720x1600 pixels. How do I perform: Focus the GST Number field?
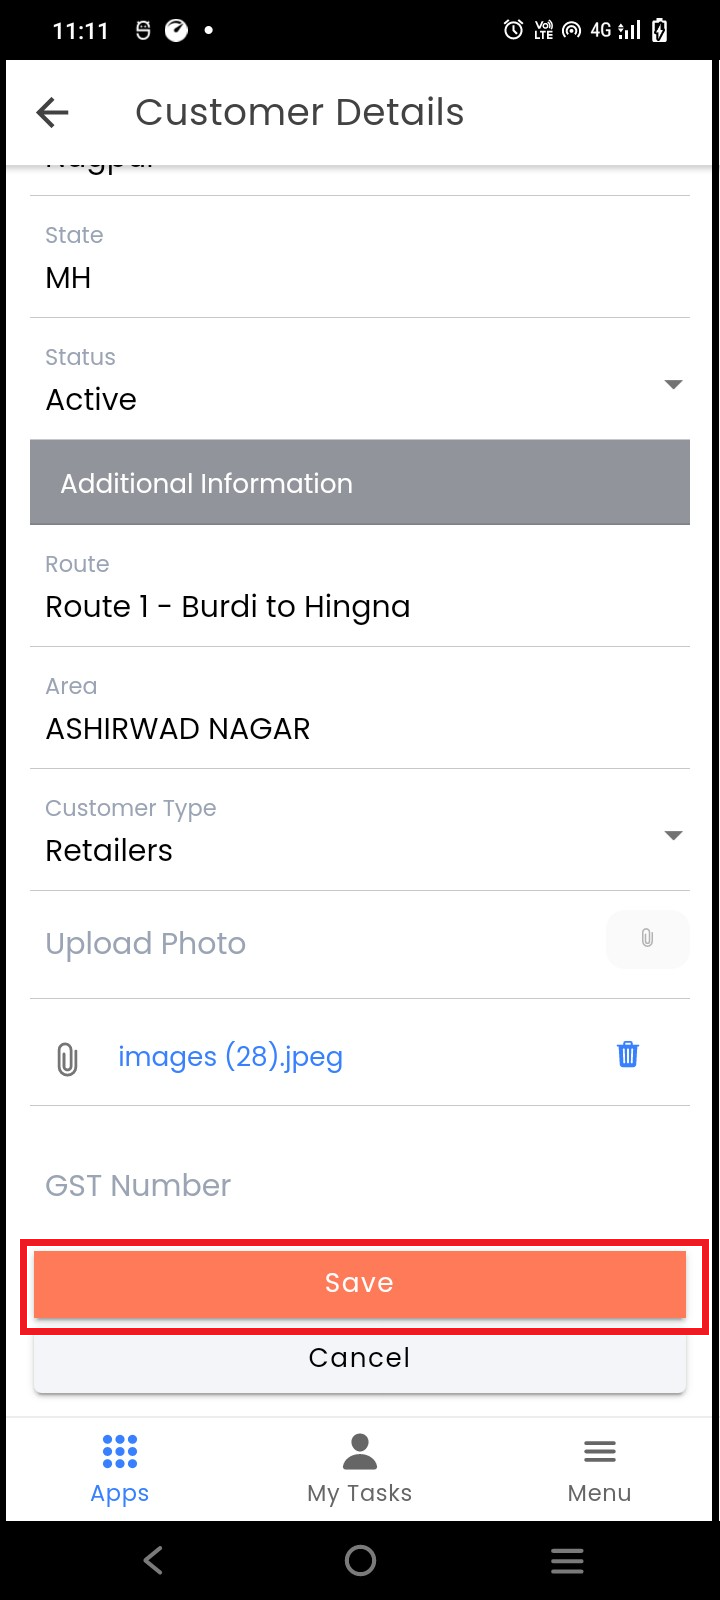359,1186
